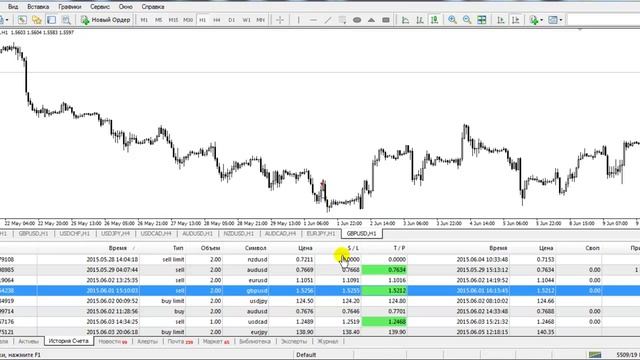Switch to the EURJPY,H1 chart tab
640x360 pixels.
[321, 233]
